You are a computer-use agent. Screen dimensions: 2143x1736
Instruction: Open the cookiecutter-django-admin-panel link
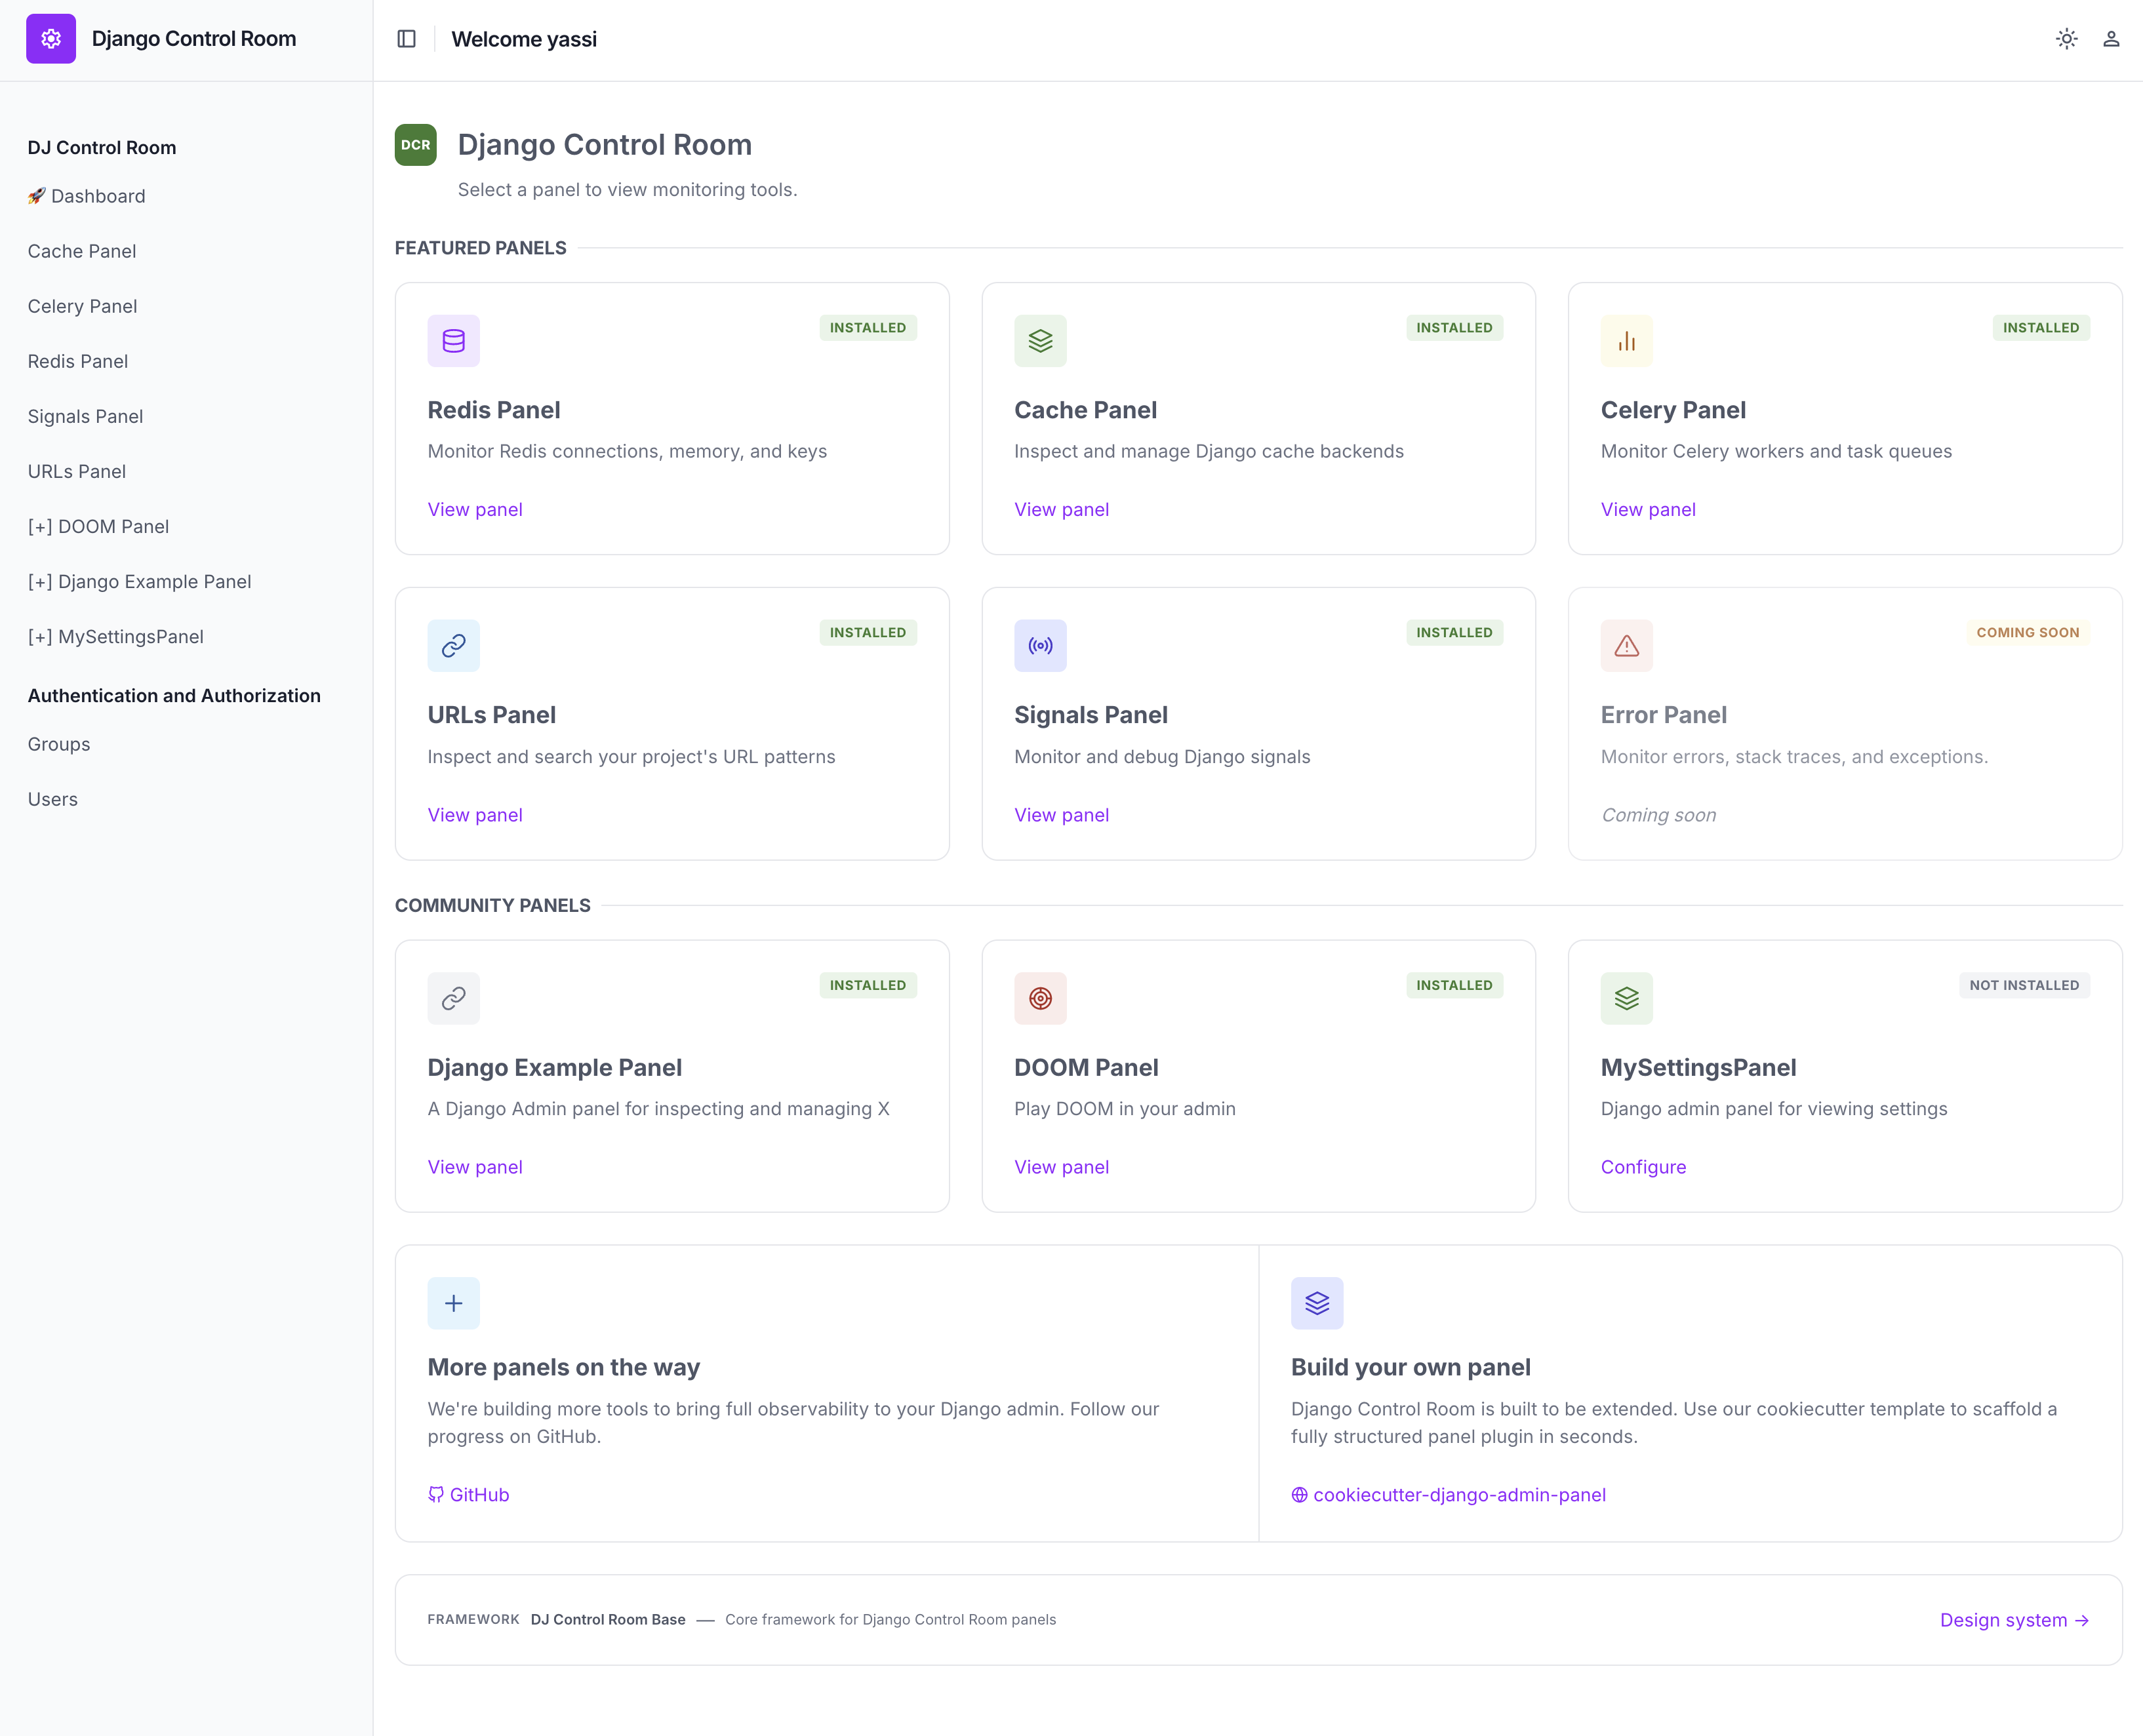point(1448,1495)
